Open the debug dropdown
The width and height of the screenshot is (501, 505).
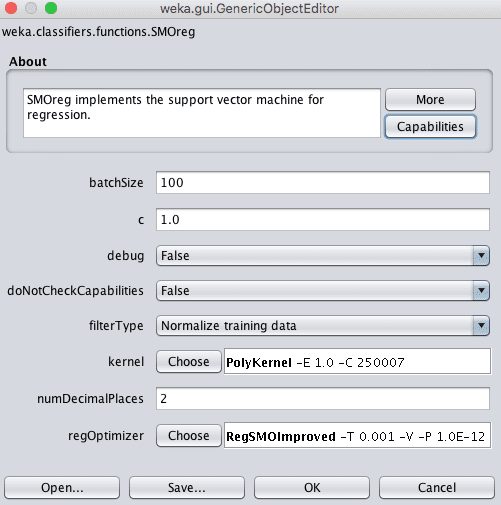pos(323,256)
